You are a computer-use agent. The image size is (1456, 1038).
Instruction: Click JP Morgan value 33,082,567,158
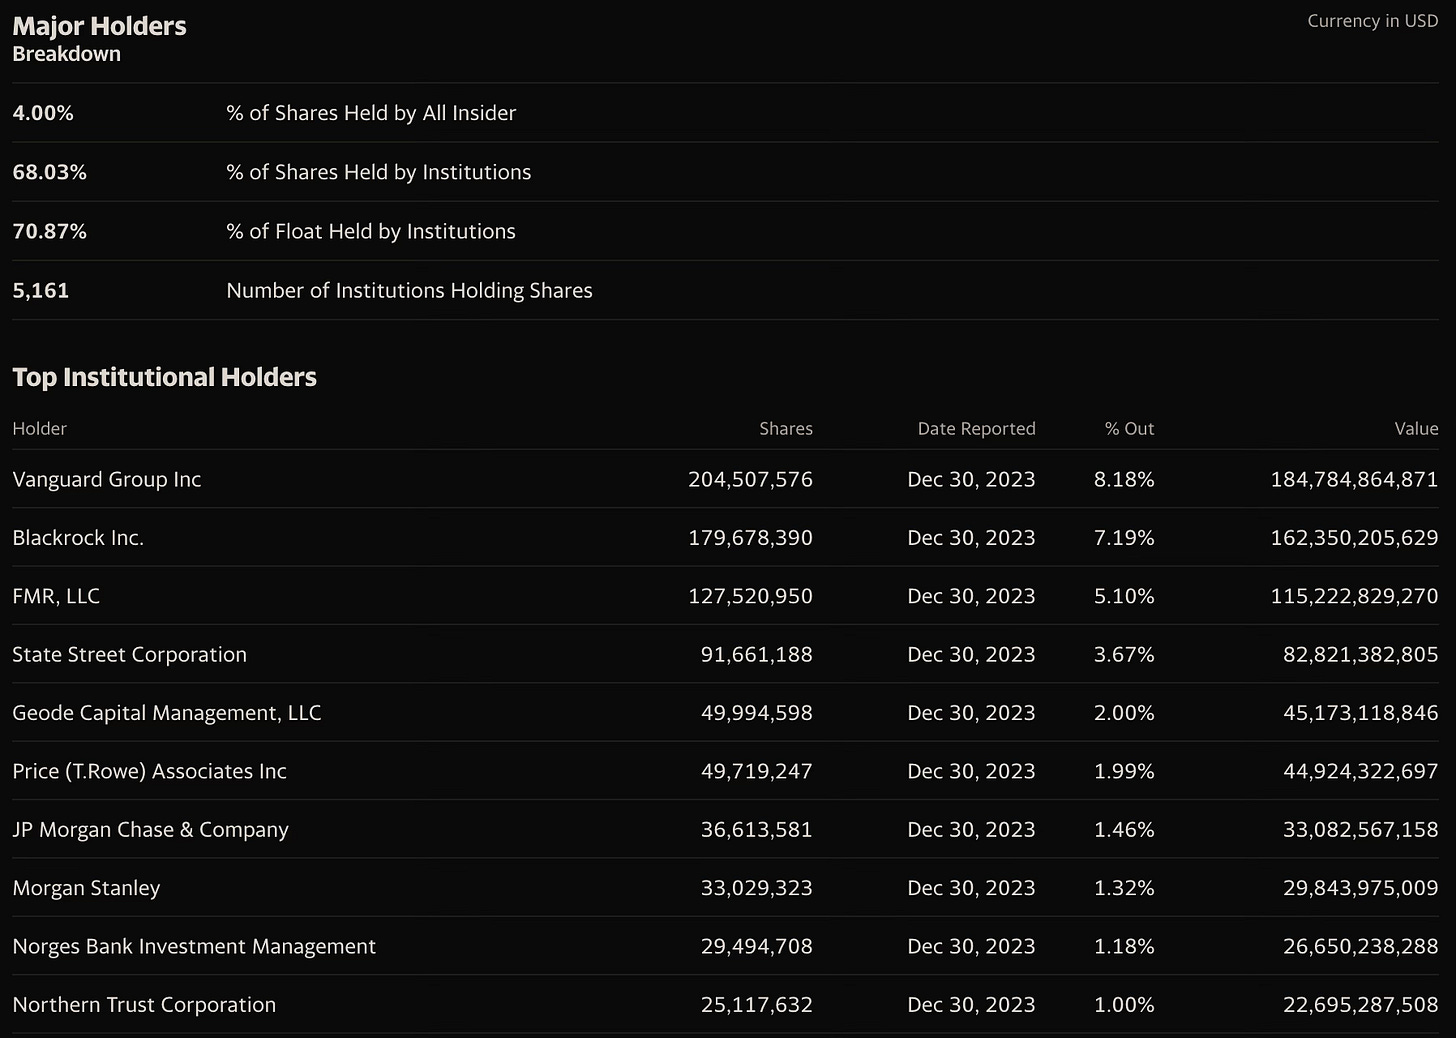(x=1360, y=829)
